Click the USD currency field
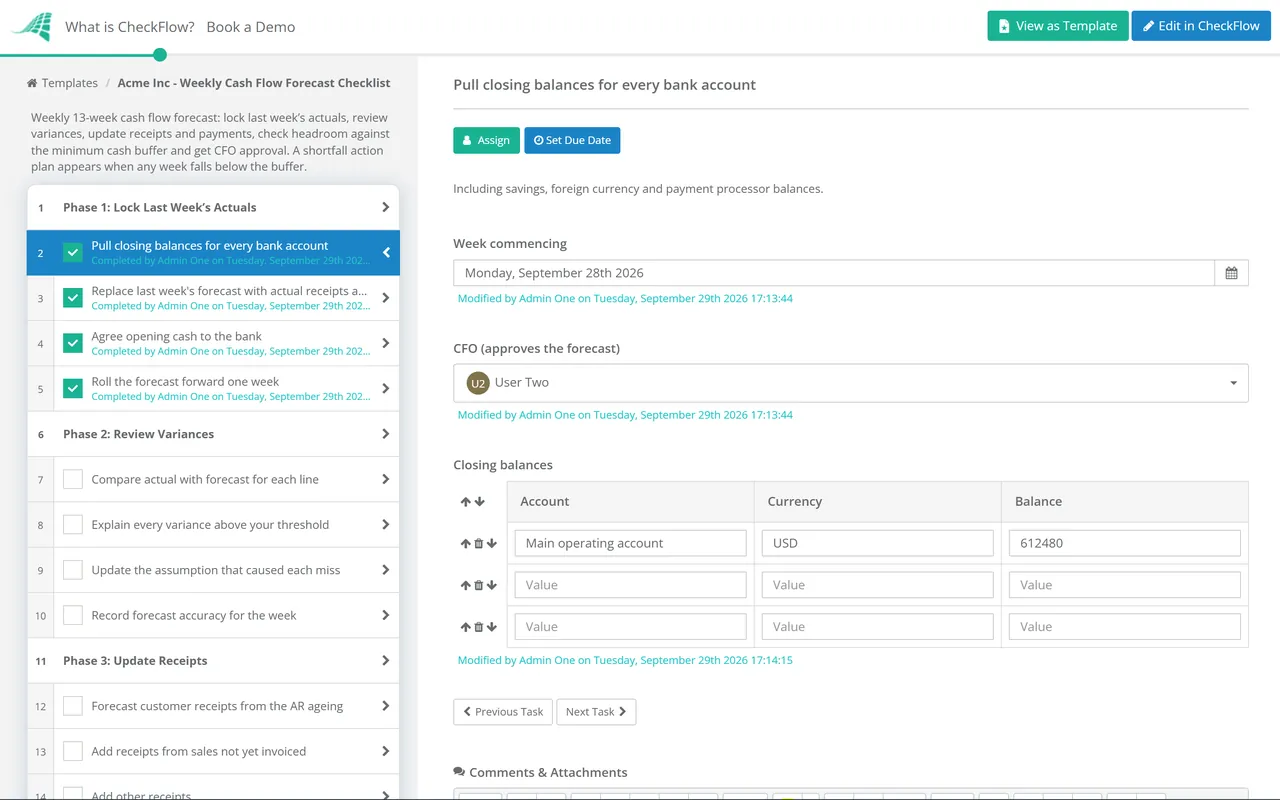1280x800 pixels. click(x=878, y=544)
